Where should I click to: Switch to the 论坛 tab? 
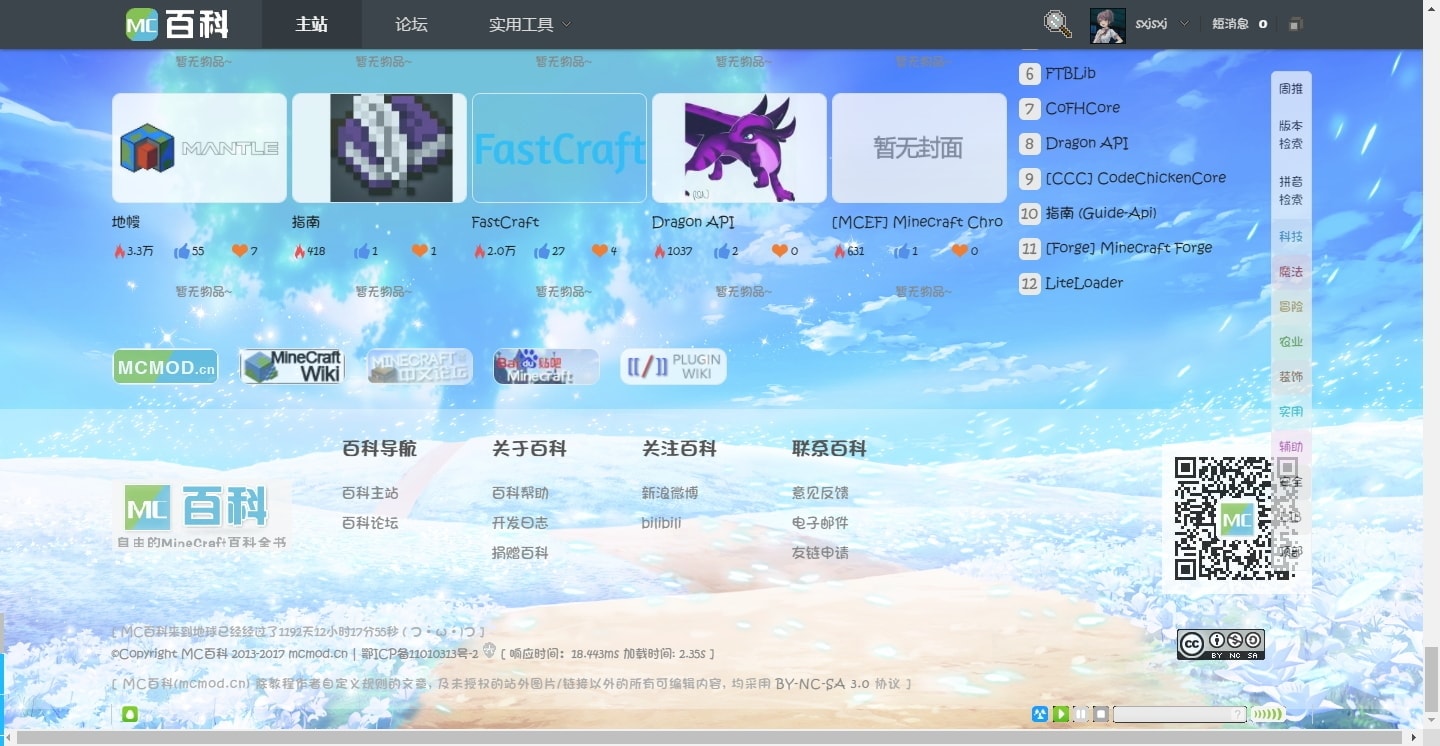(x=411, y=24)
